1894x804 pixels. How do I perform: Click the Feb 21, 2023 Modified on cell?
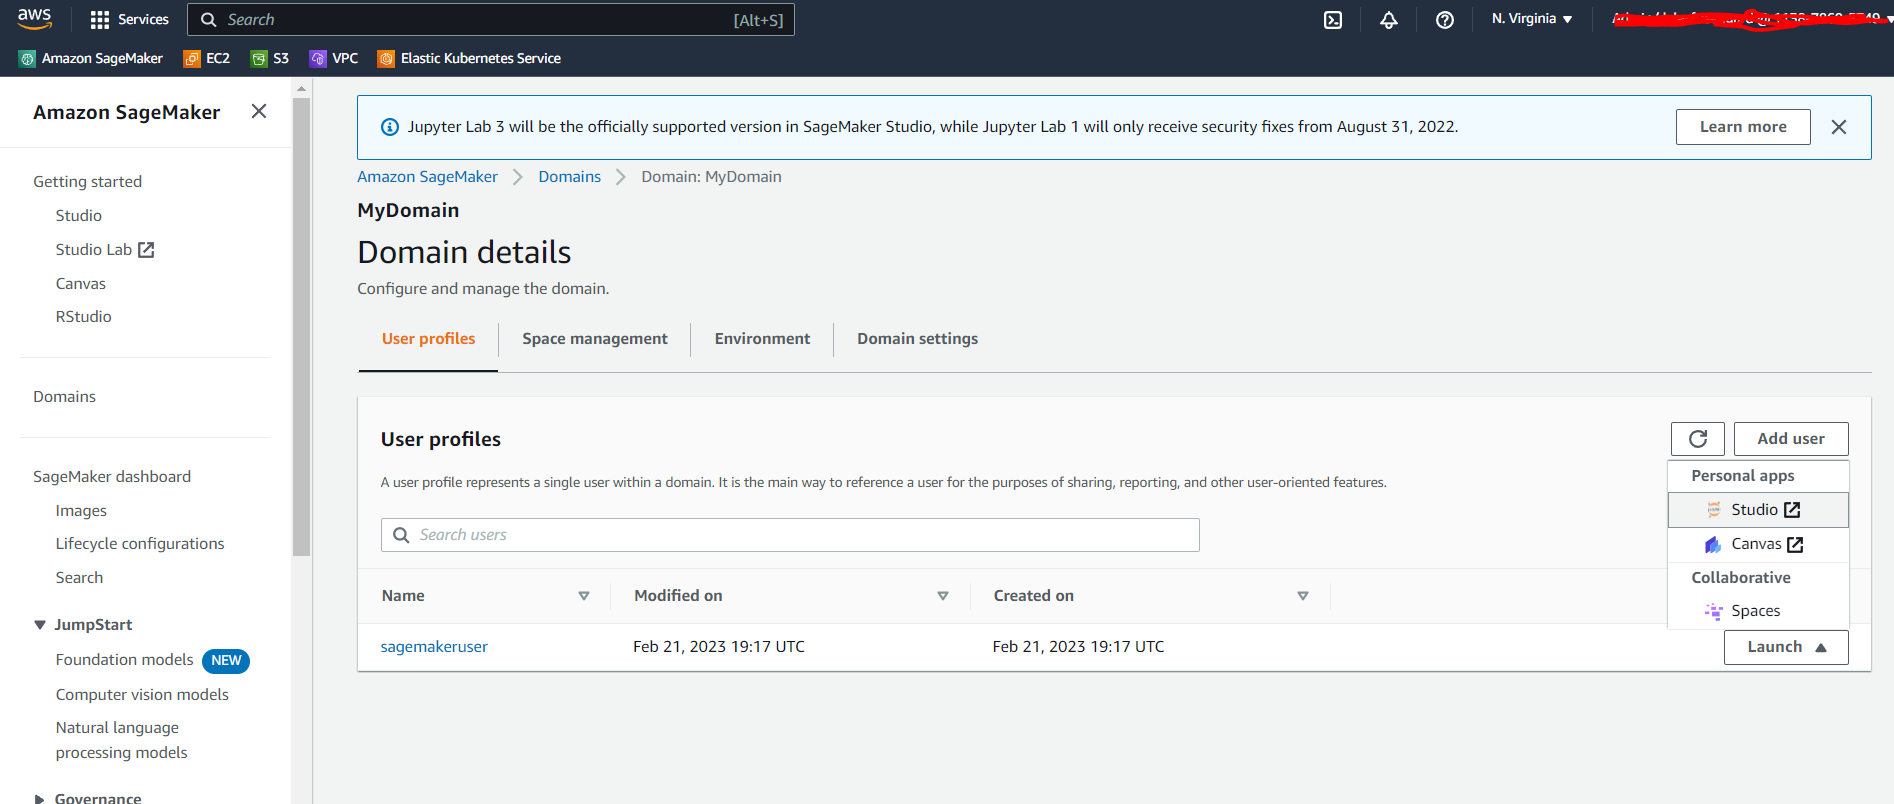719,647
